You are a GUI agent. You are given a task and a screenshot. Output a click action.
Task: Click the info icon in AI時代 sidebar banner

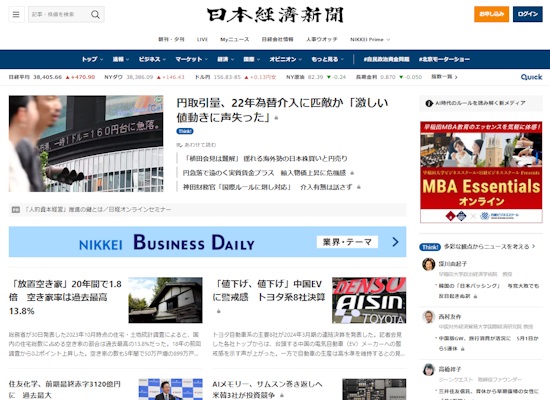429,103
